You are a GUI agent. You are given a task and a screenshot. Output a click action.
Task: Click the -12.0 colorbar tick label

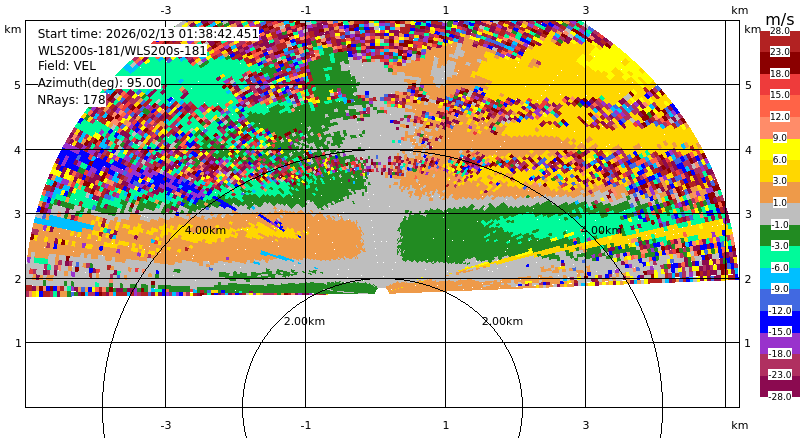point(780,310)
